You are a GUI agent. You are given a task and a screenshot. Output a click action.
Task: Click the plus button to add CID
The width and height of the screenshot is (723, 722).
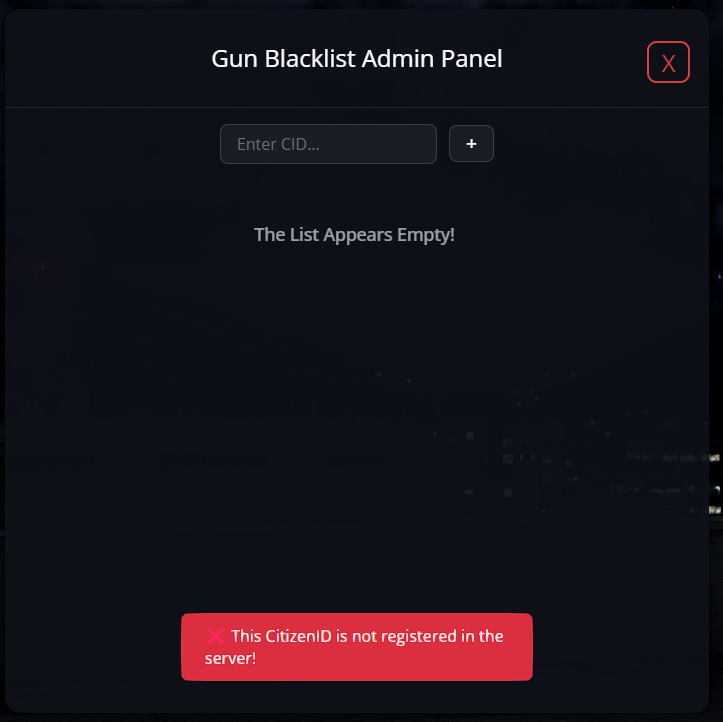[x=471, y=143]
